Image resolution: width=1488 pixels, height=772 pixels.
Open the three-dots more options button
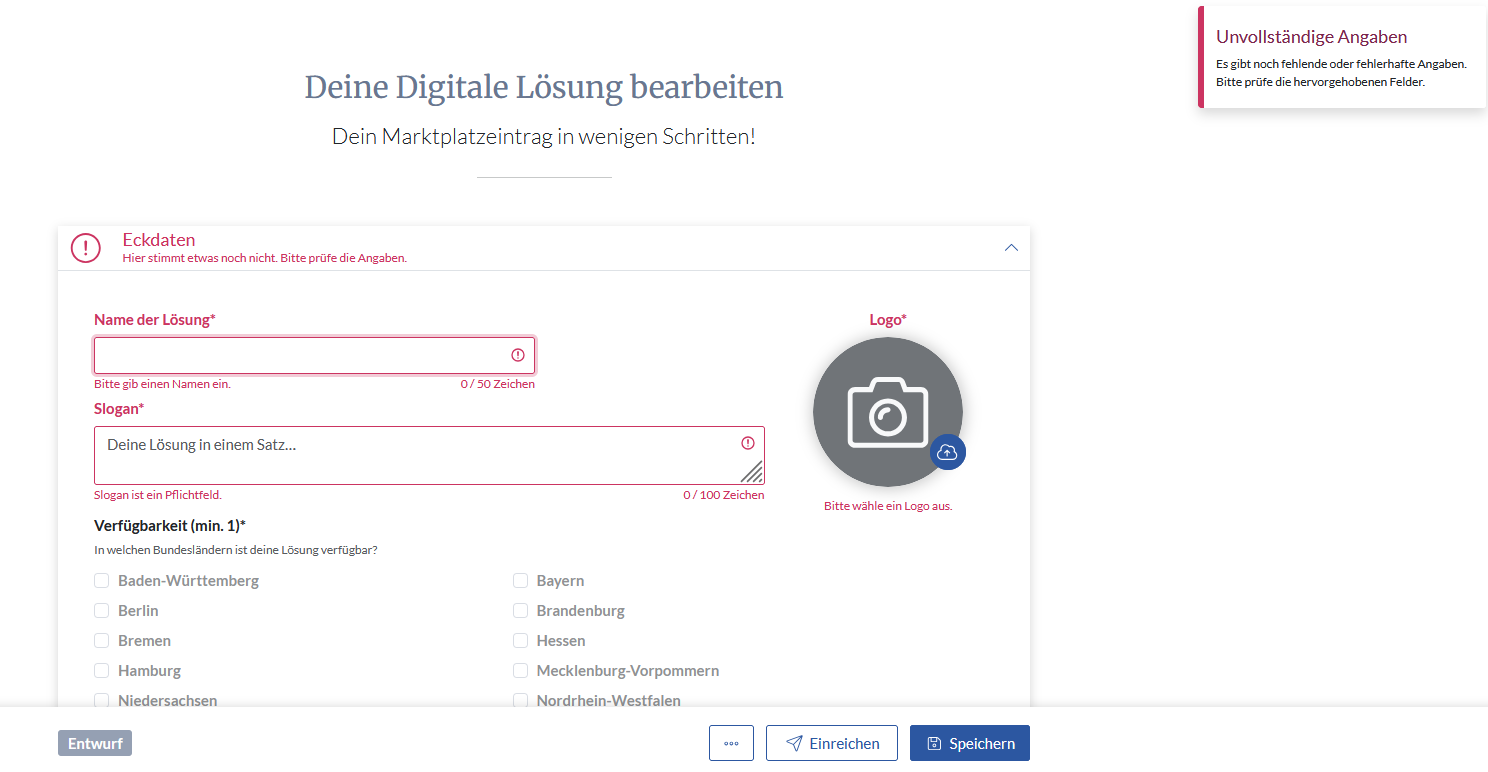coord(731,743)
